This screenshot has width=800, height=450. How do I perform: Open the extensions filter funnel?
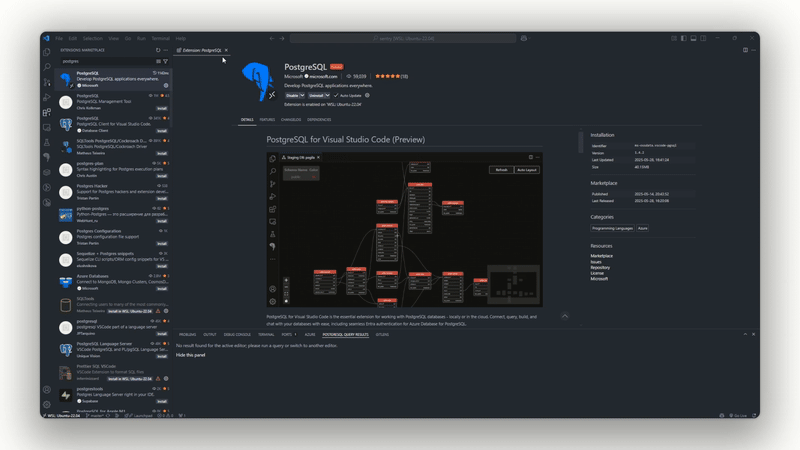pyautogui.click(x=165, y=61)
